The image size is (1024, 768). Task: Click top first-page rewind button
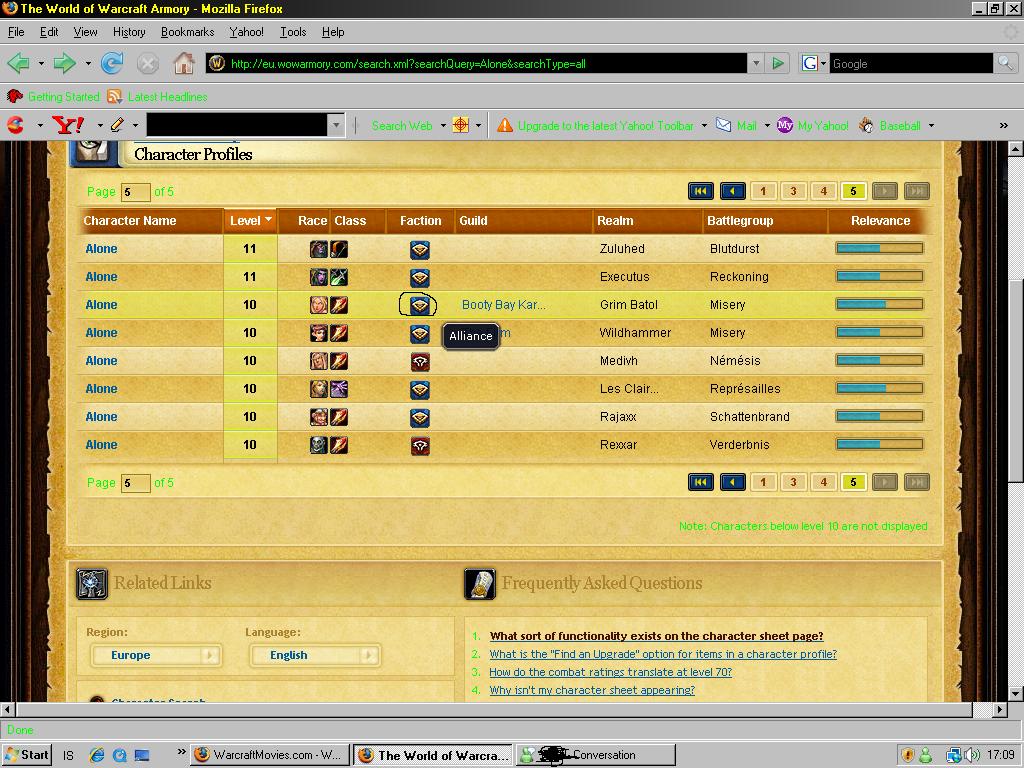click(701, 191)
